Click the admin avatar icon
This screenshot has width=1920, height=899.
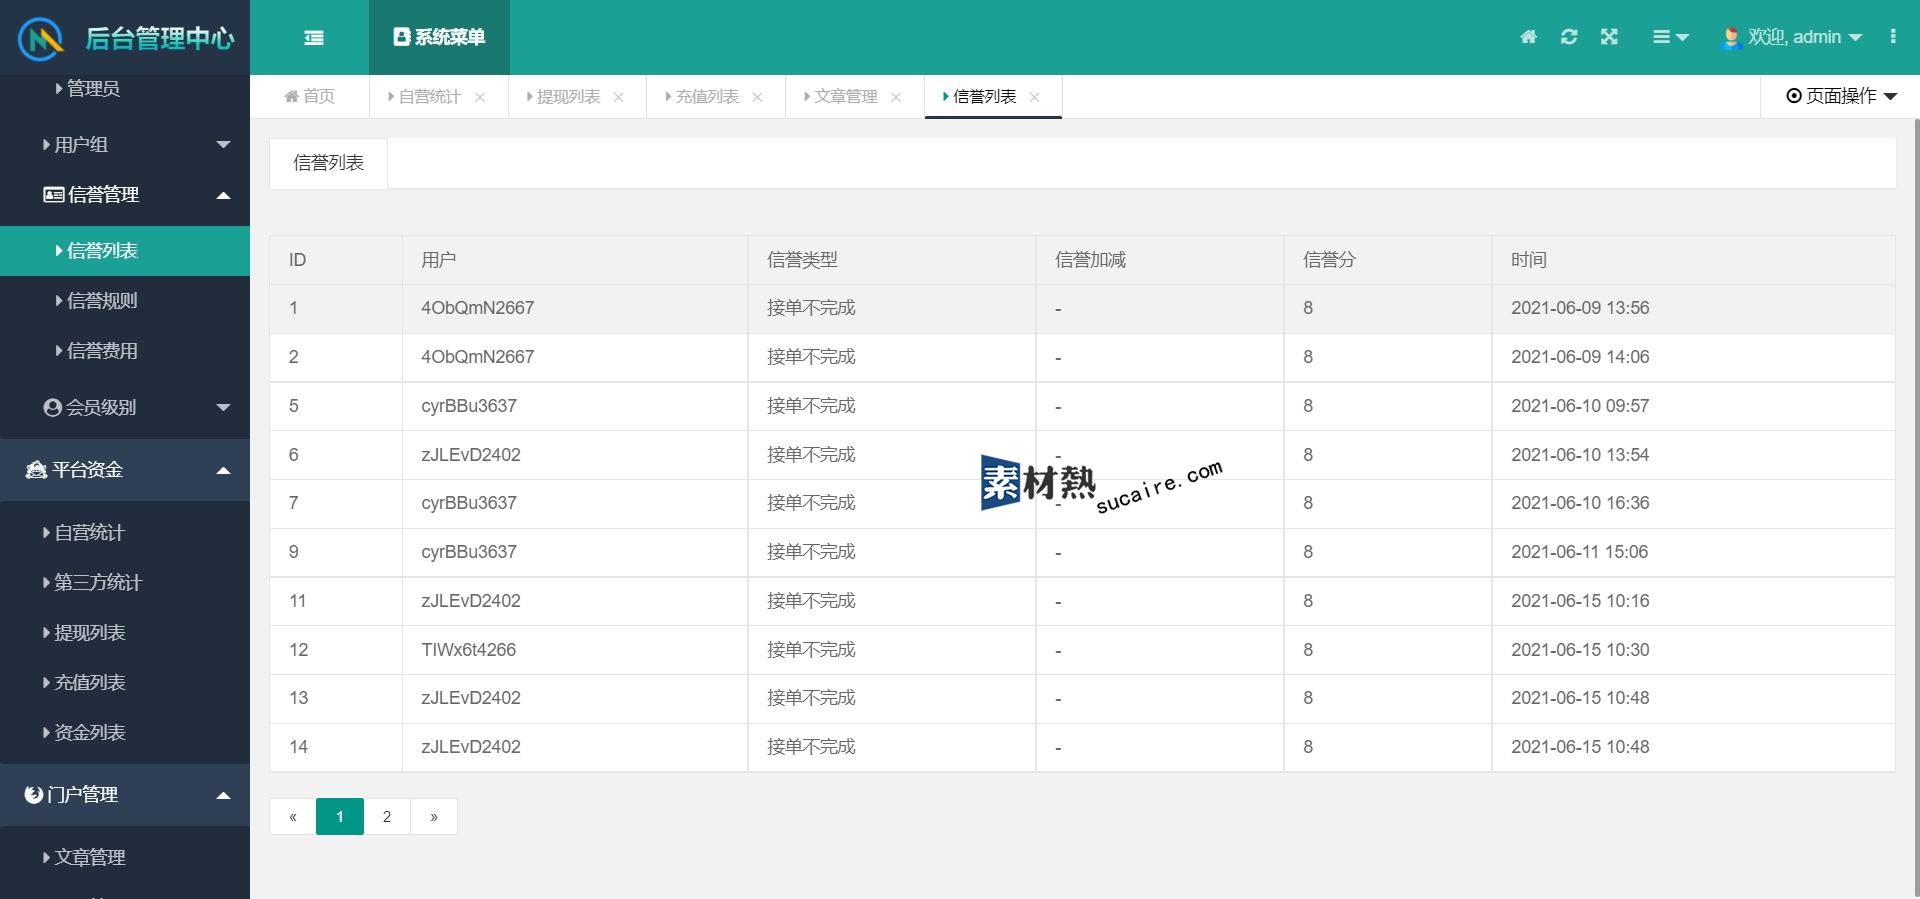click(1731, 38)
